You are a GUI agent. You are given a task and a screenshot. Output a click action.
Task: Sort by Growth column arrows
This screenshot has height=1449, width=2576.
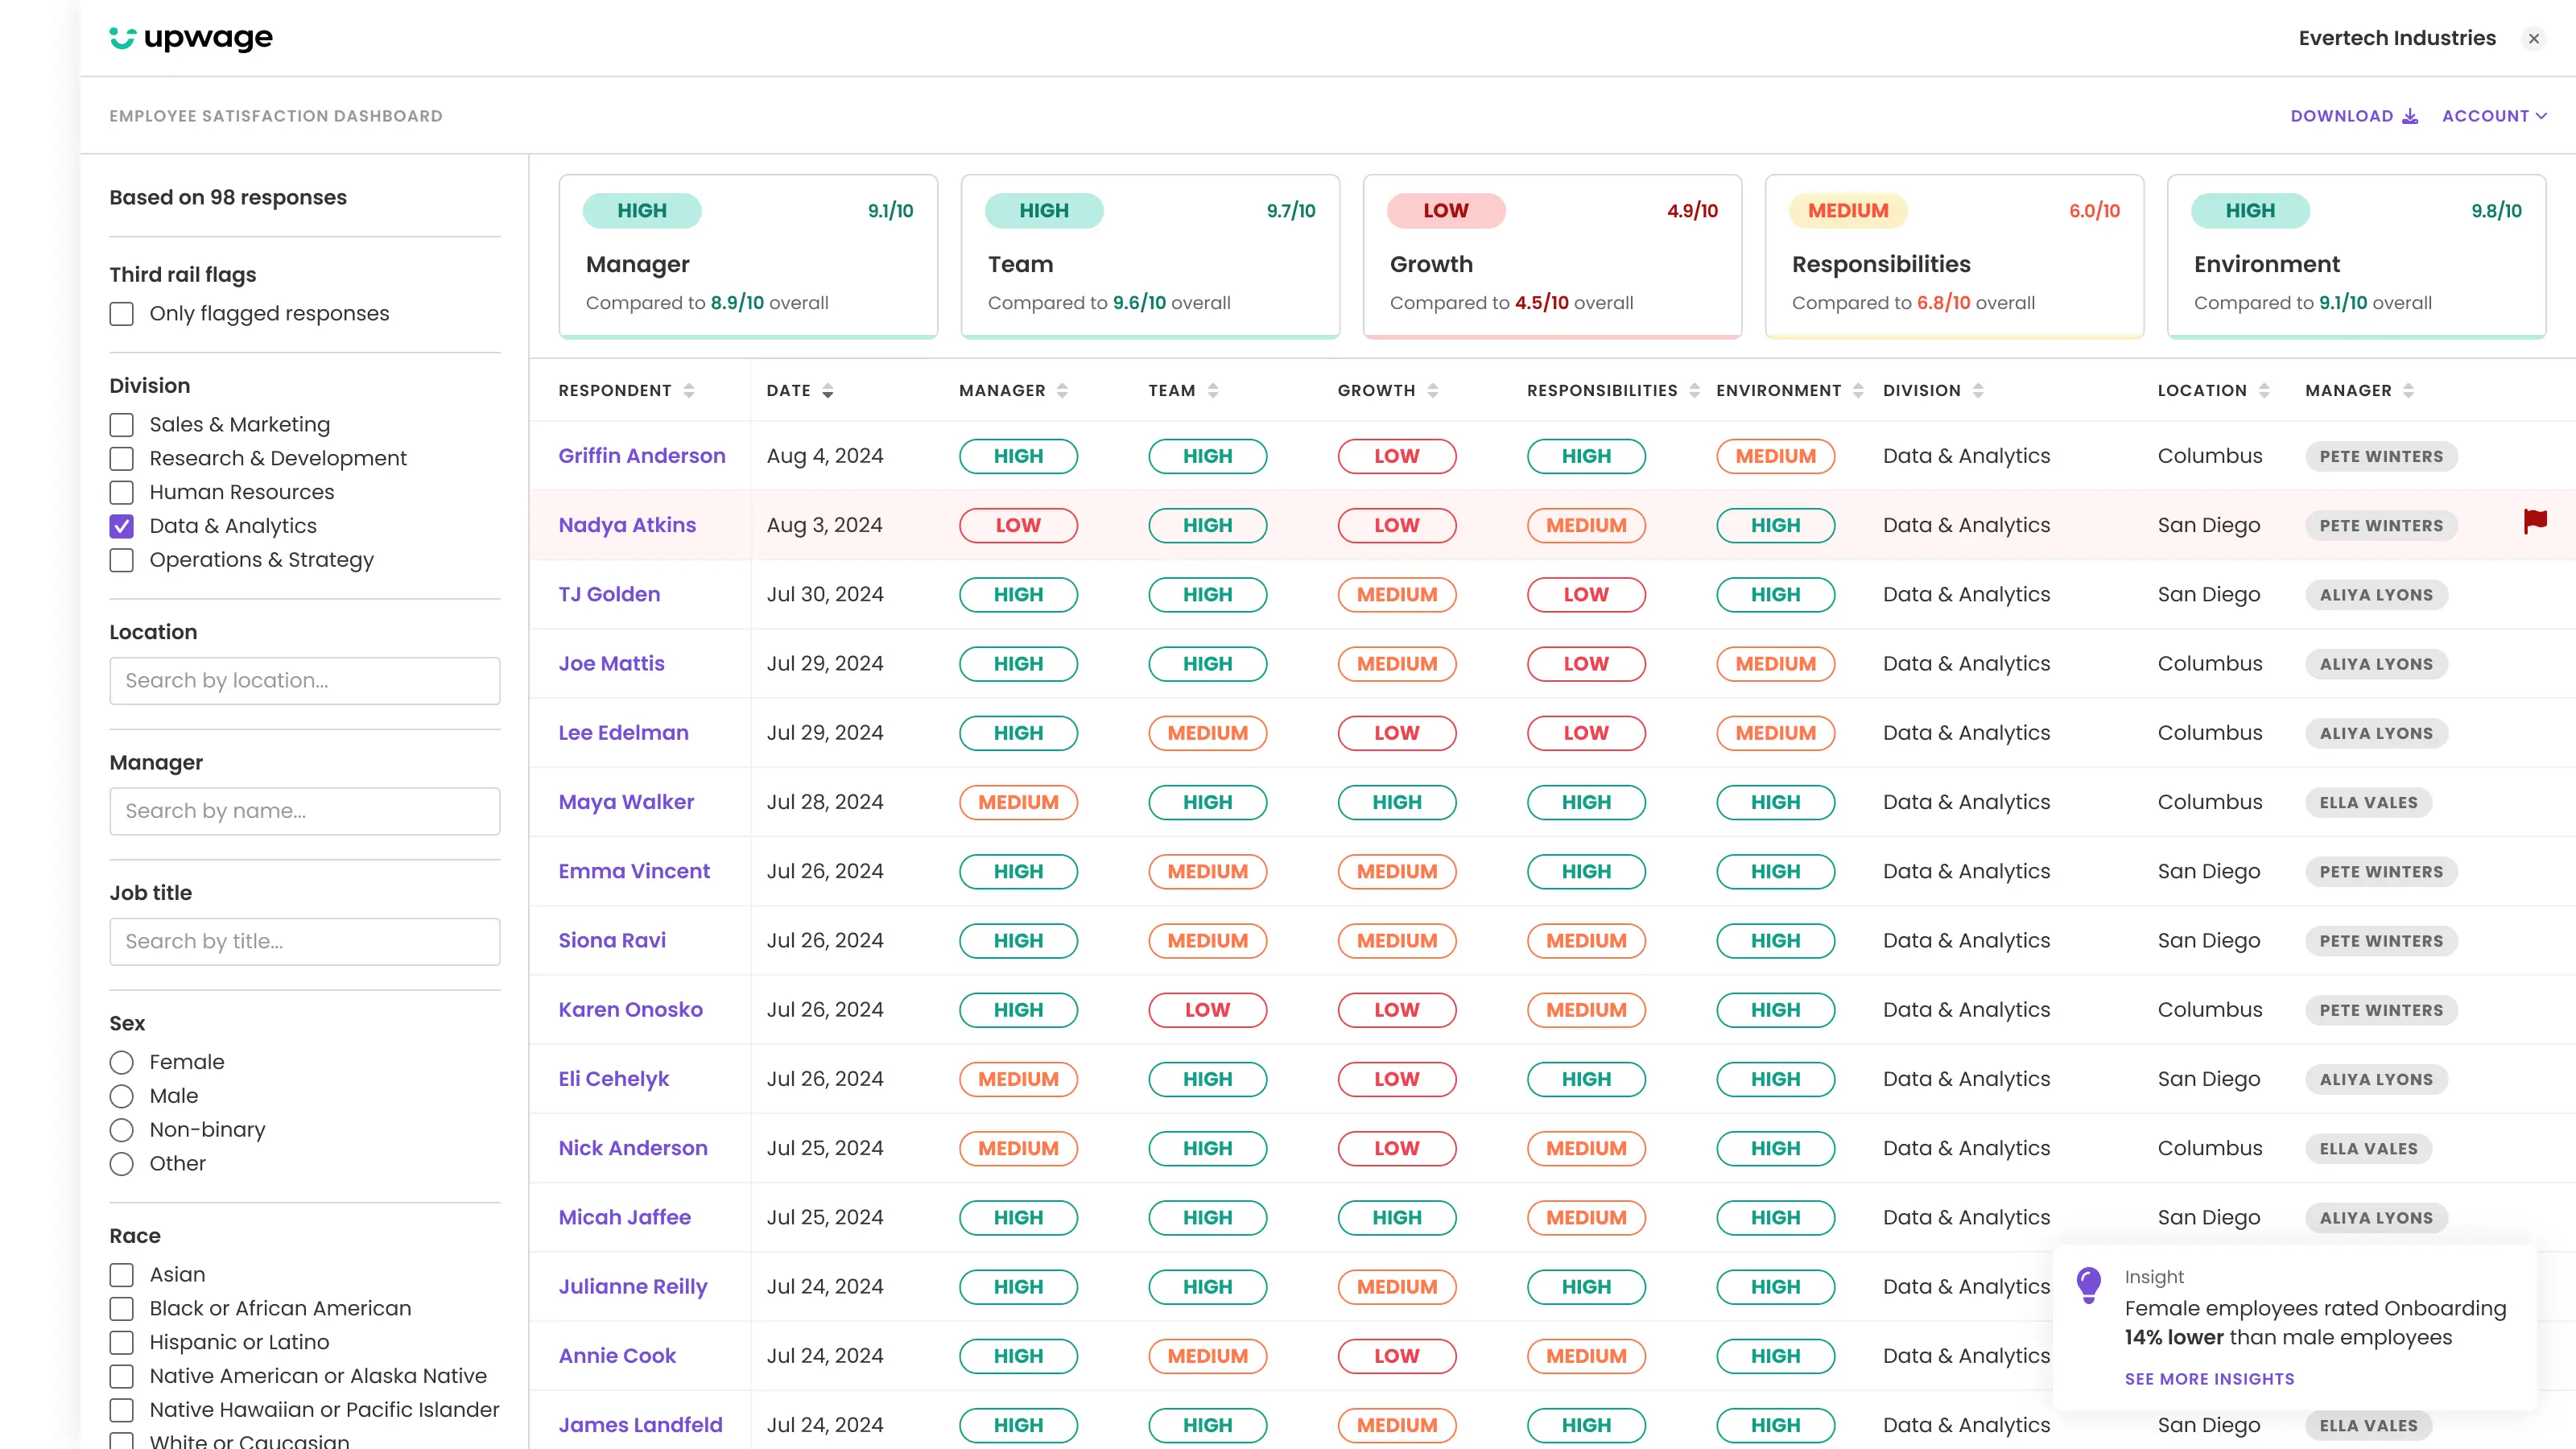click(x=1433, y=391)
